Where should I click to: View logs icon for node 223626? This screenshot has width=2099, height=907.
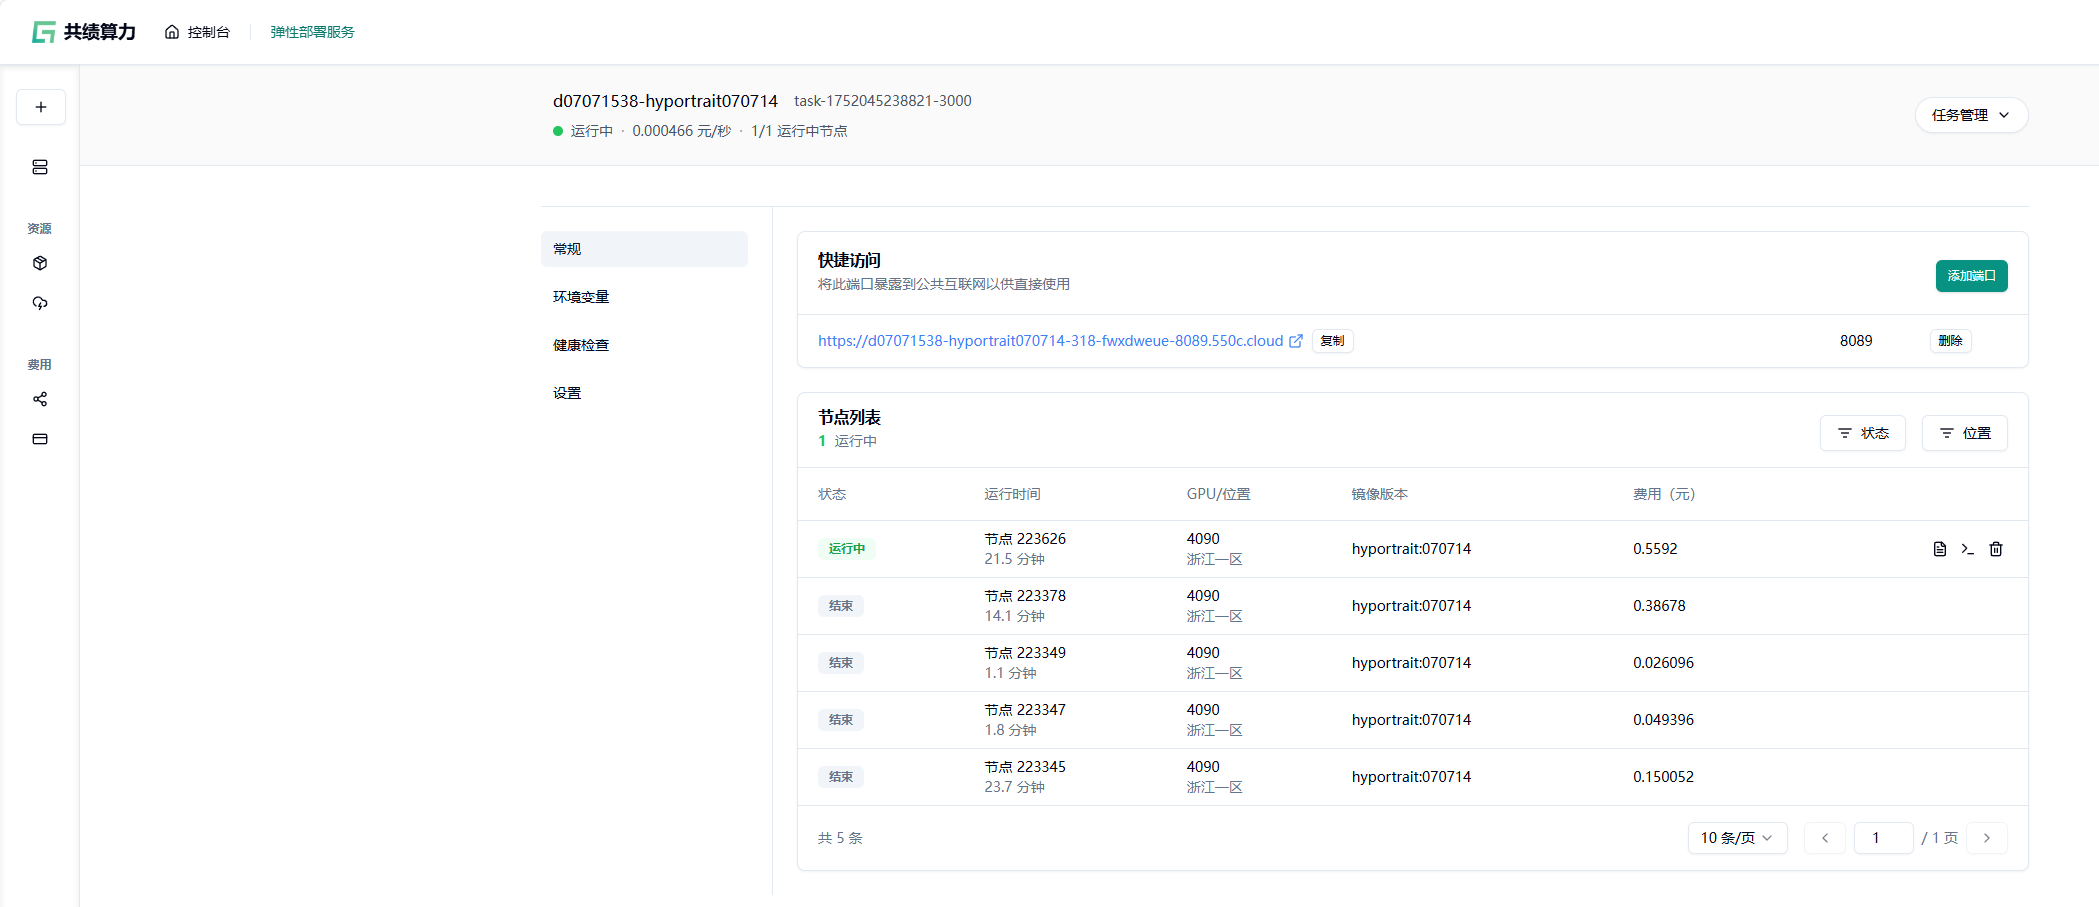click(1939, 549)
